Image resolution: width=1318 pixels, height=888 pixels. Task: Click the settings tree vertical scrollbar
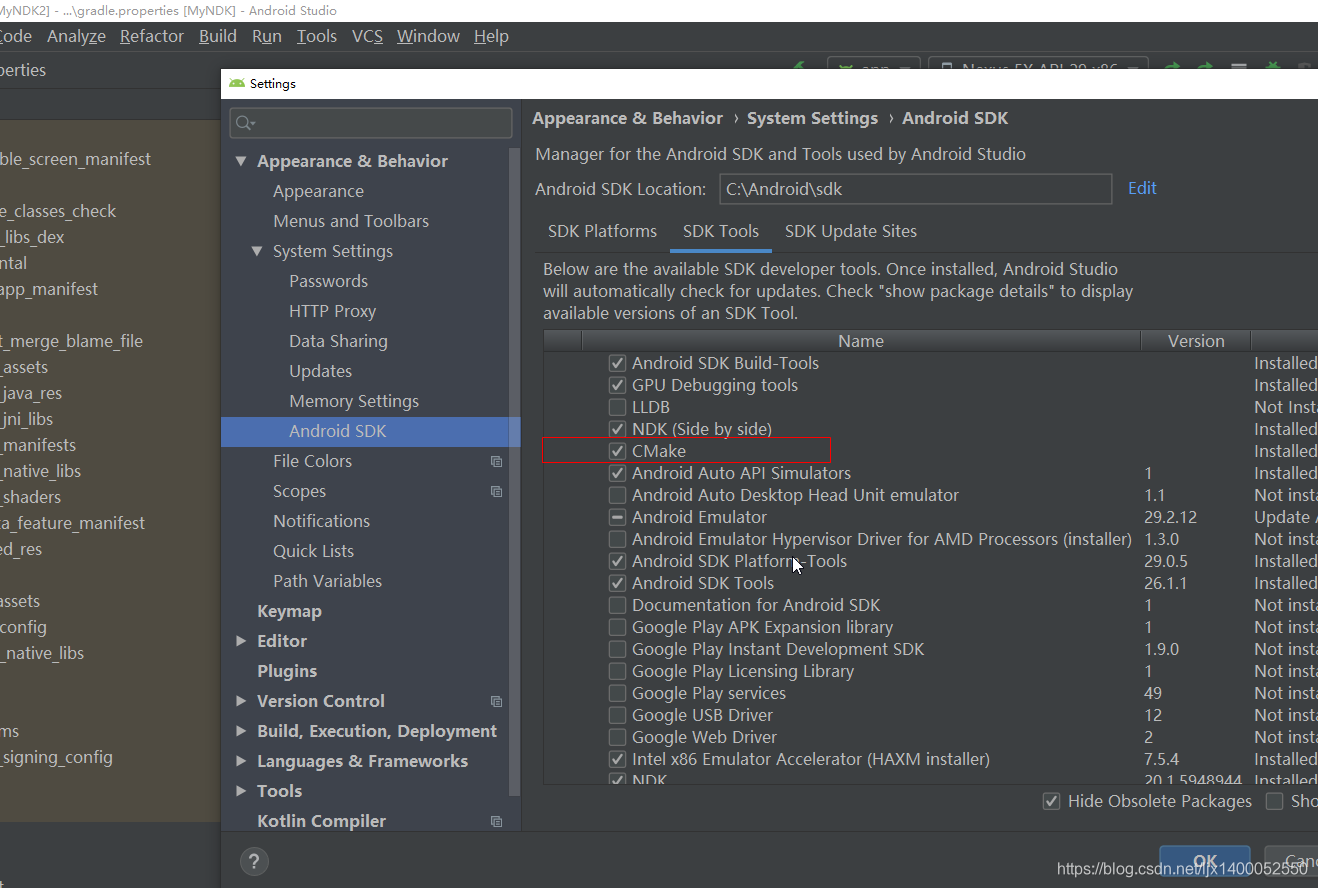click(x=516, y=470)
